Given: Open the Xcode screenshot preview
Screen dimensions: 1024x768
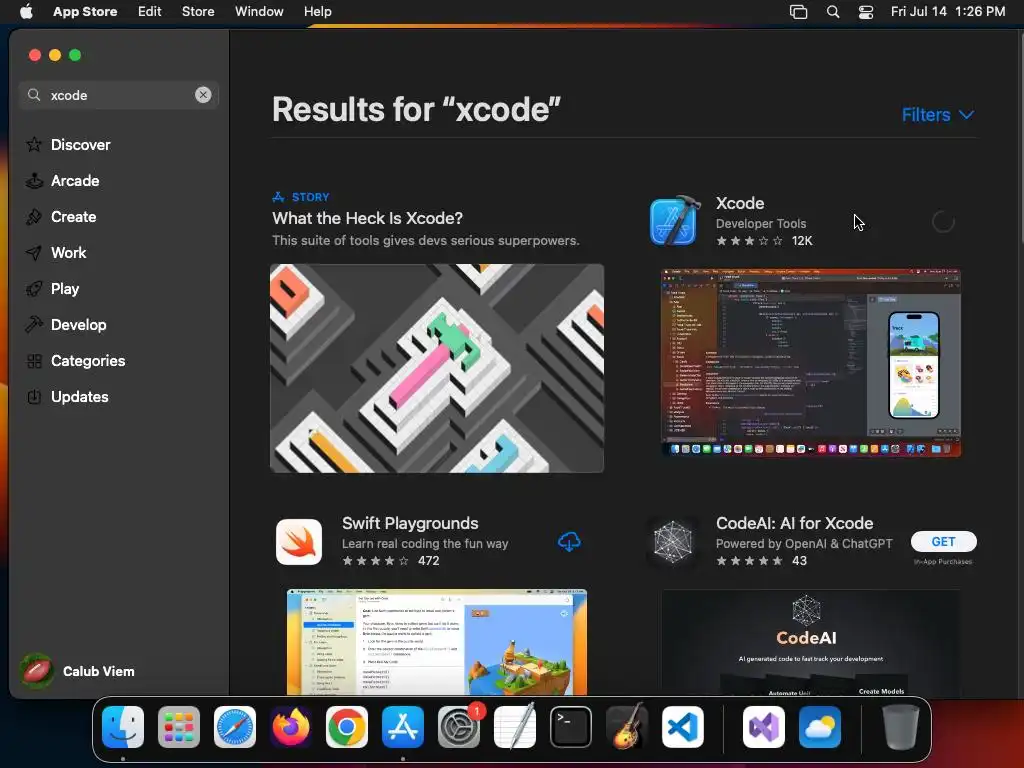Looking at the screenshot, I should (x=810, y=362).
